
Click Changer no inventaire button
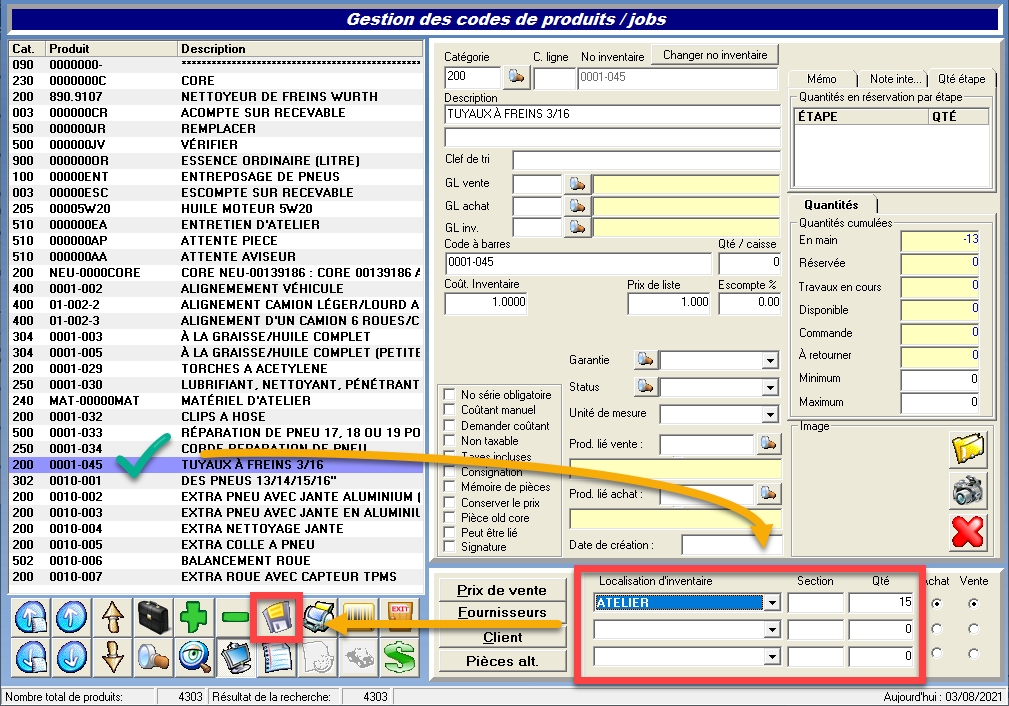pyautogui.click(x=715, y=55)
